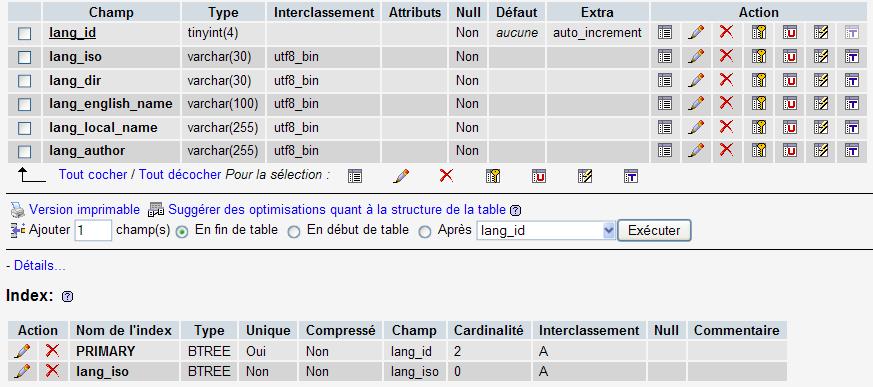The image size is (873, 387).
Task: Drop the lang_author field via red X
Action: [726, 150]
